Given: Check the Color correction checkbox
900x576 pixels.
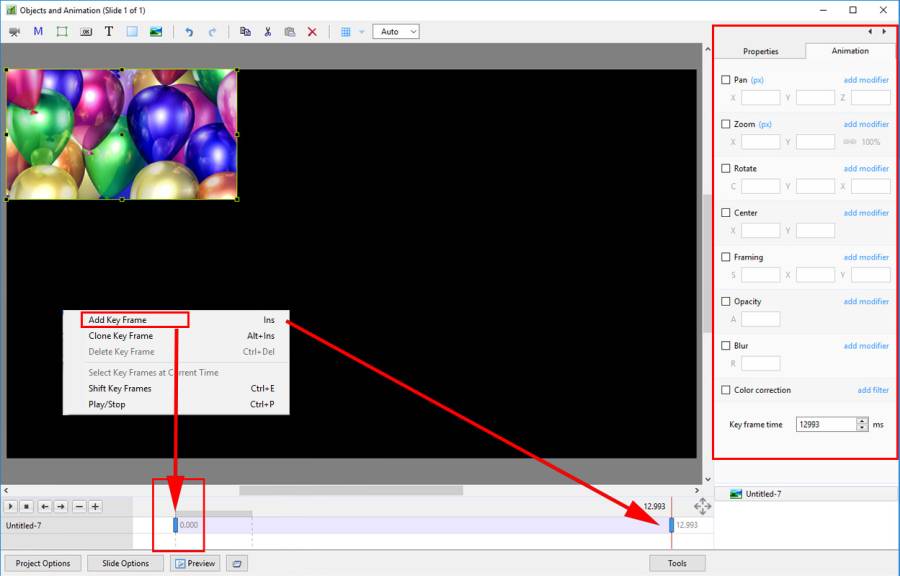Looking at the screenshot, I should pos(726,390).
